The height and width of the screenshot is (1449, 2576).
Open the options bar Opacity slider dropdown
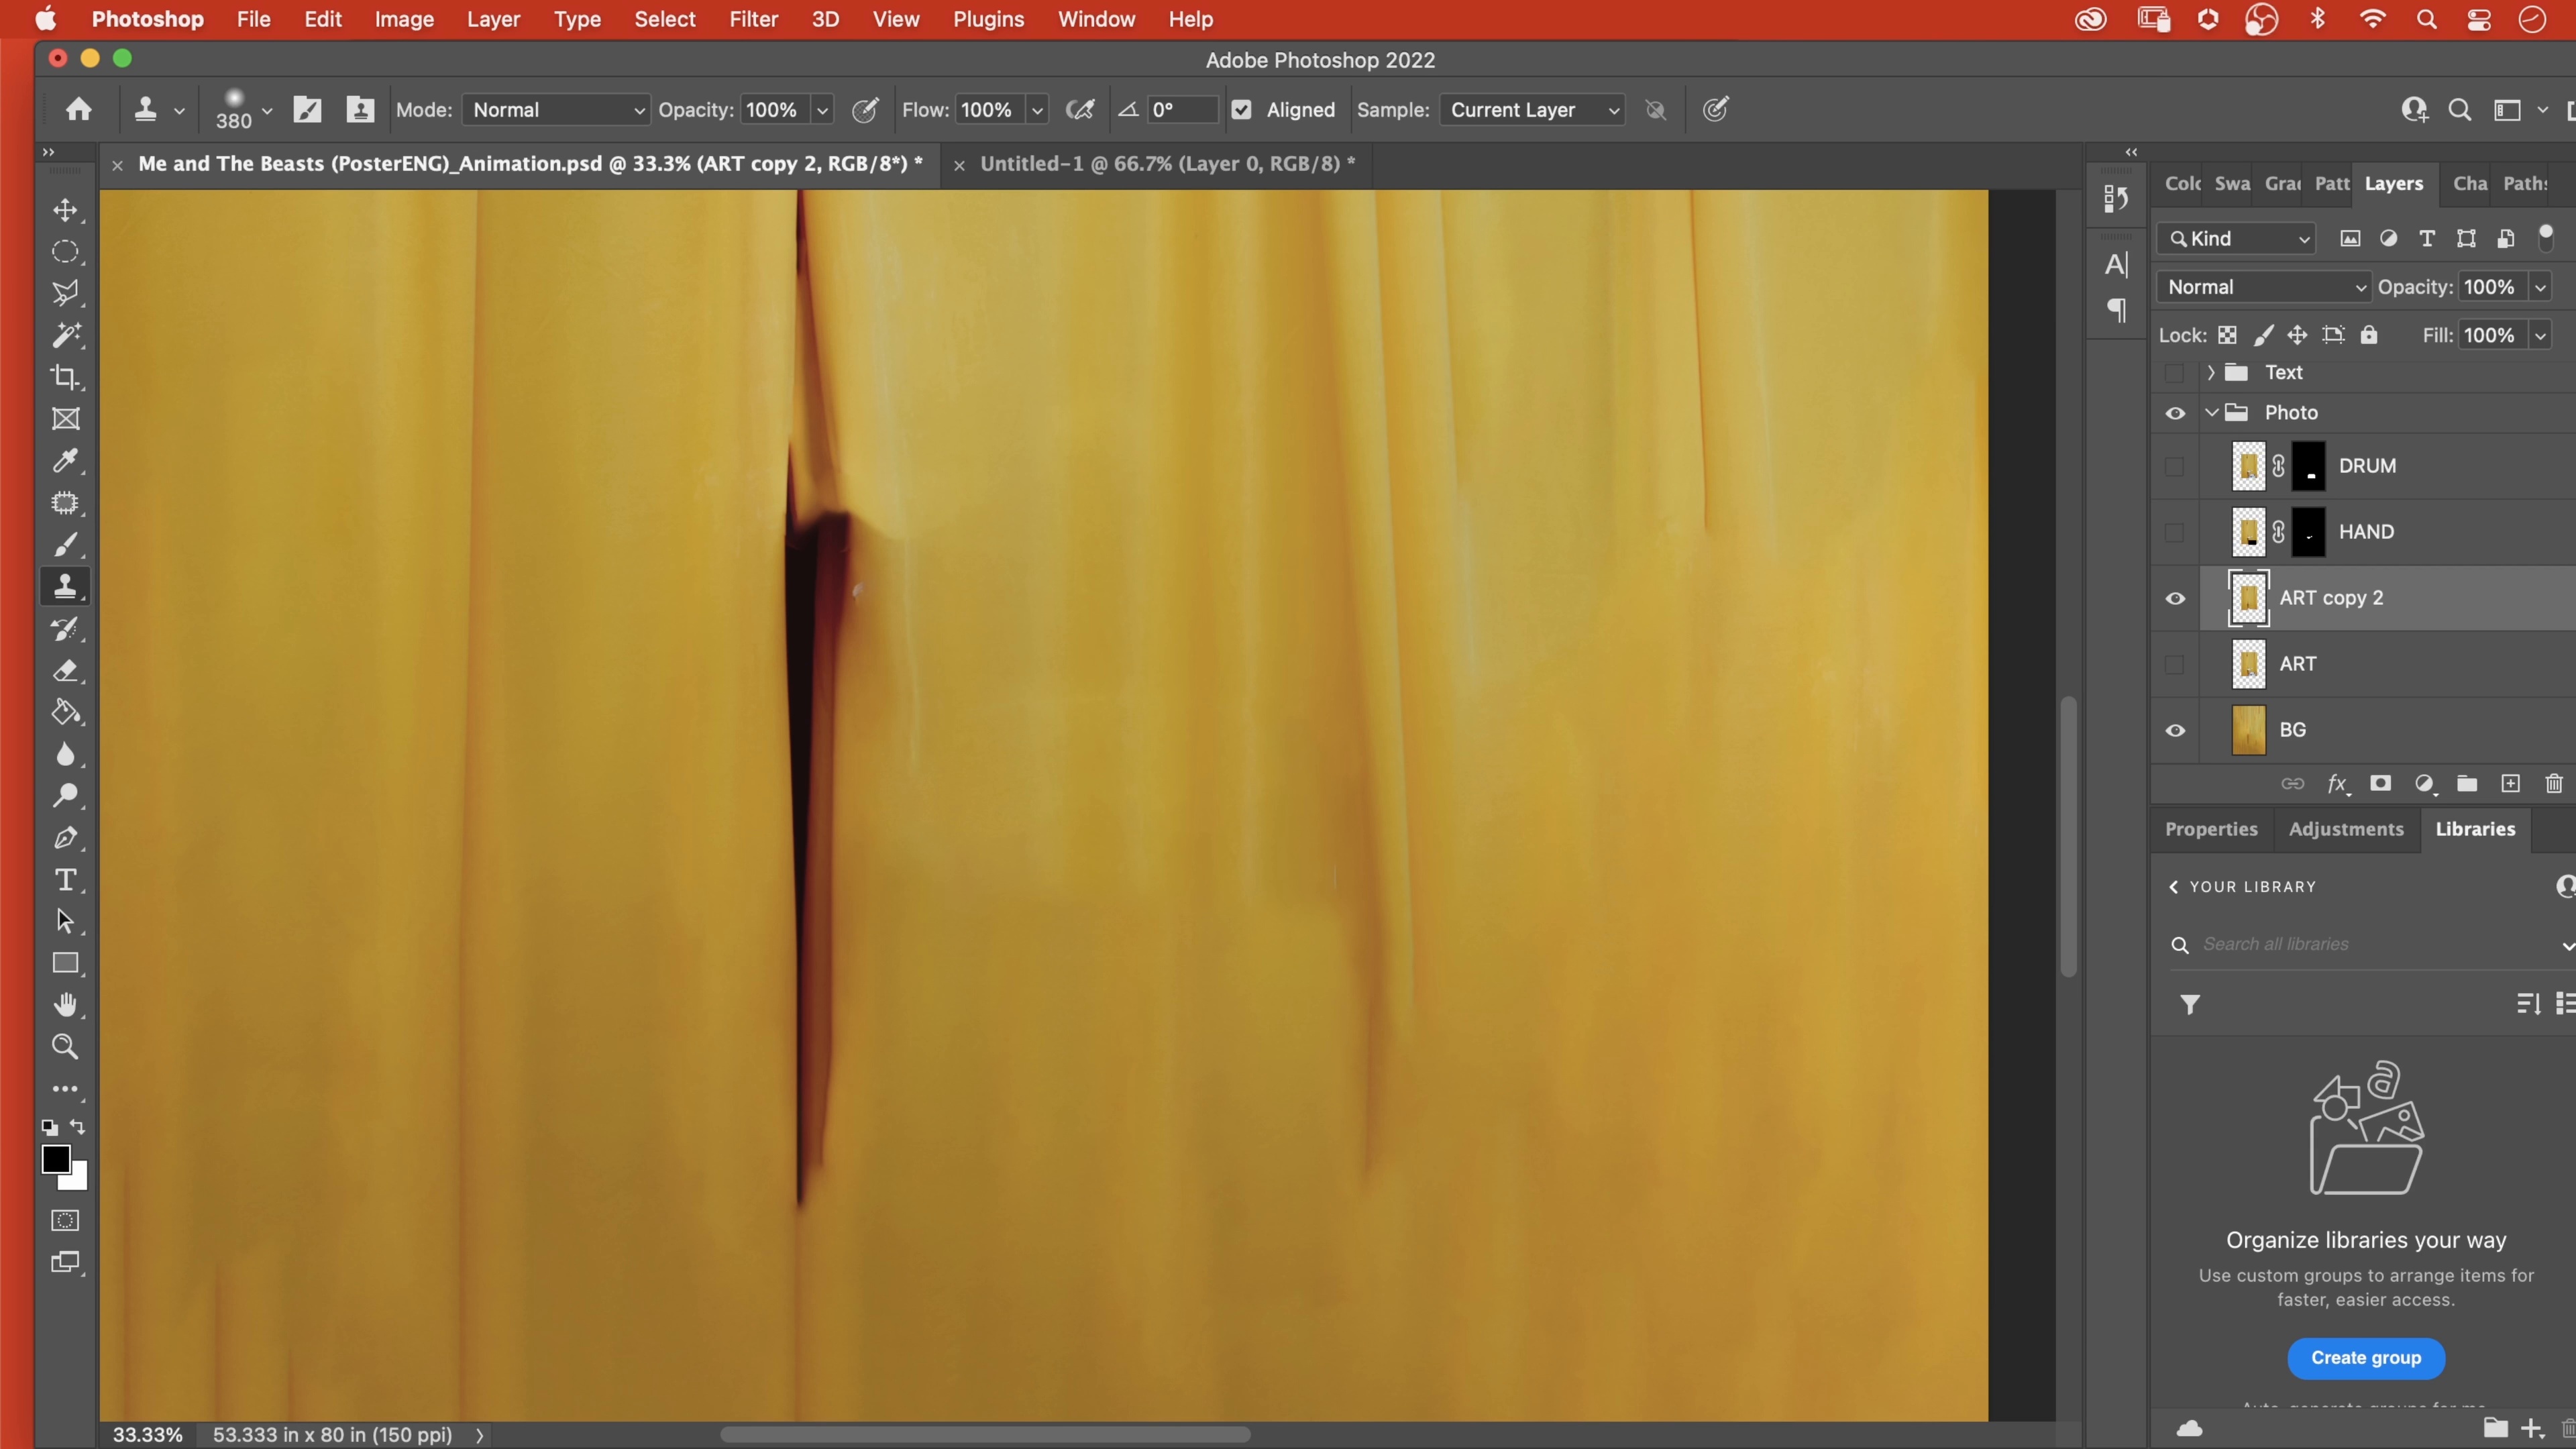(x=823, y=110)
